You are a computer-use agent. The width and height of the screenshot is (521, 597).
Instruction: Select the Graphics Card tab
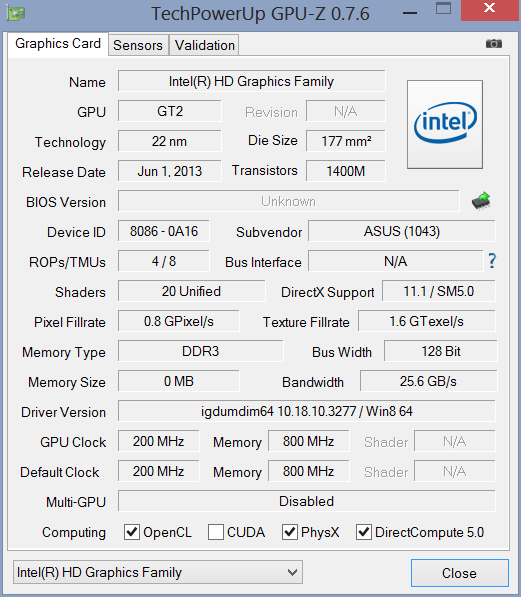[58, 44]
